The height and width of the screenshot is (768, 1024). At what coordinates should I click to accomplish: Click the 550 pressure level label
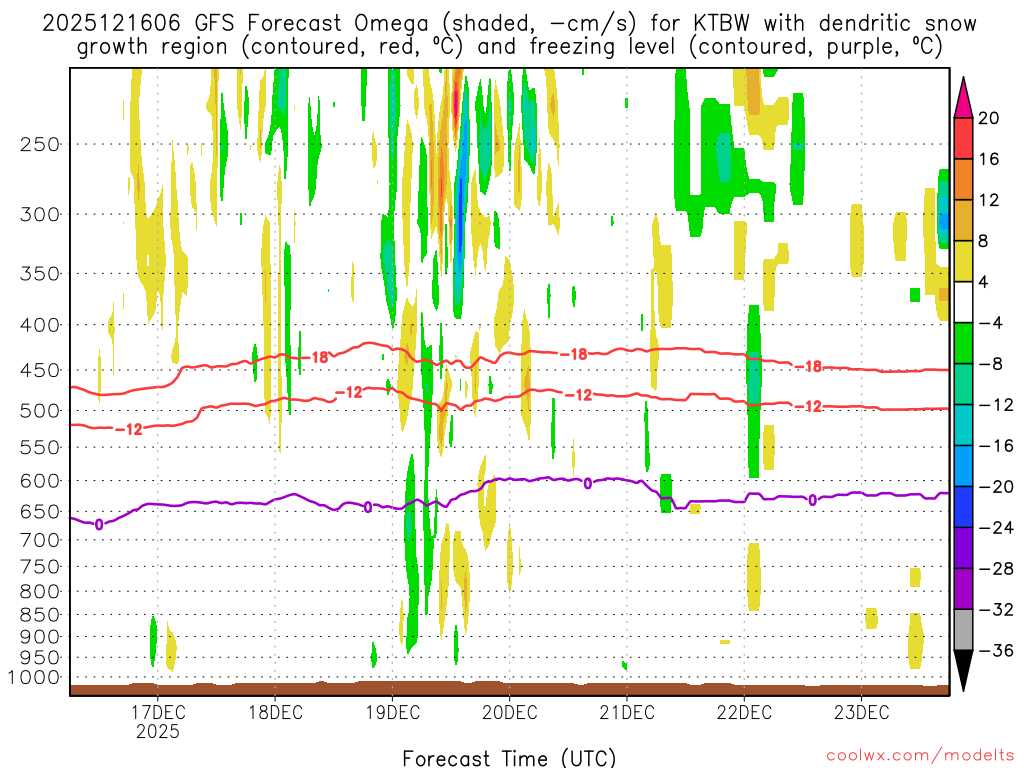click(40, 447)
